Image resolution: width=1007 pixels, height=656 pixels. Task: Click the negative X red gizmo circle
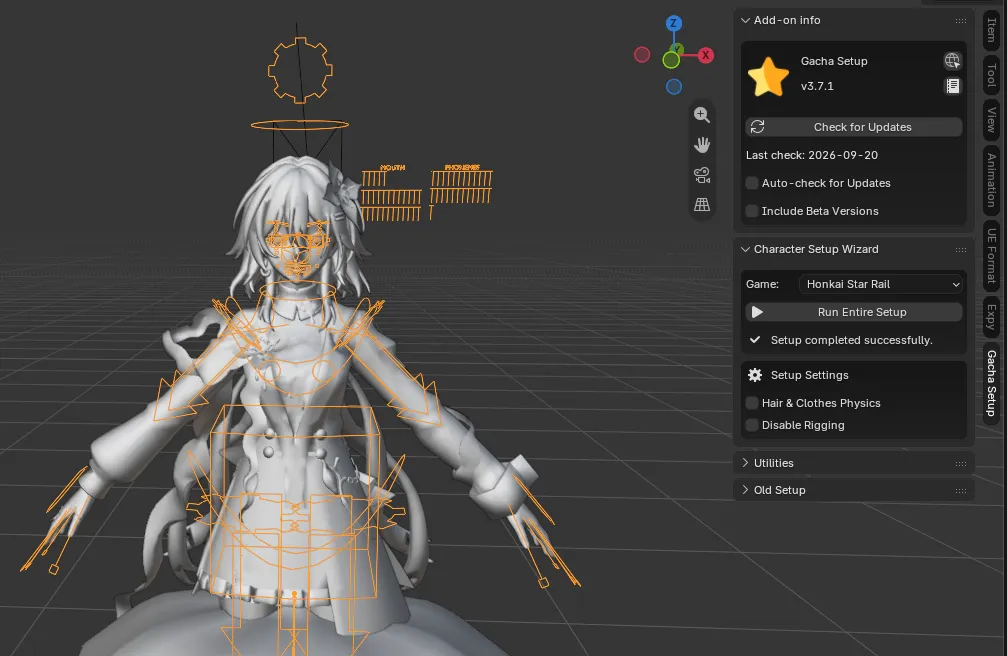(x=642, y=55)
